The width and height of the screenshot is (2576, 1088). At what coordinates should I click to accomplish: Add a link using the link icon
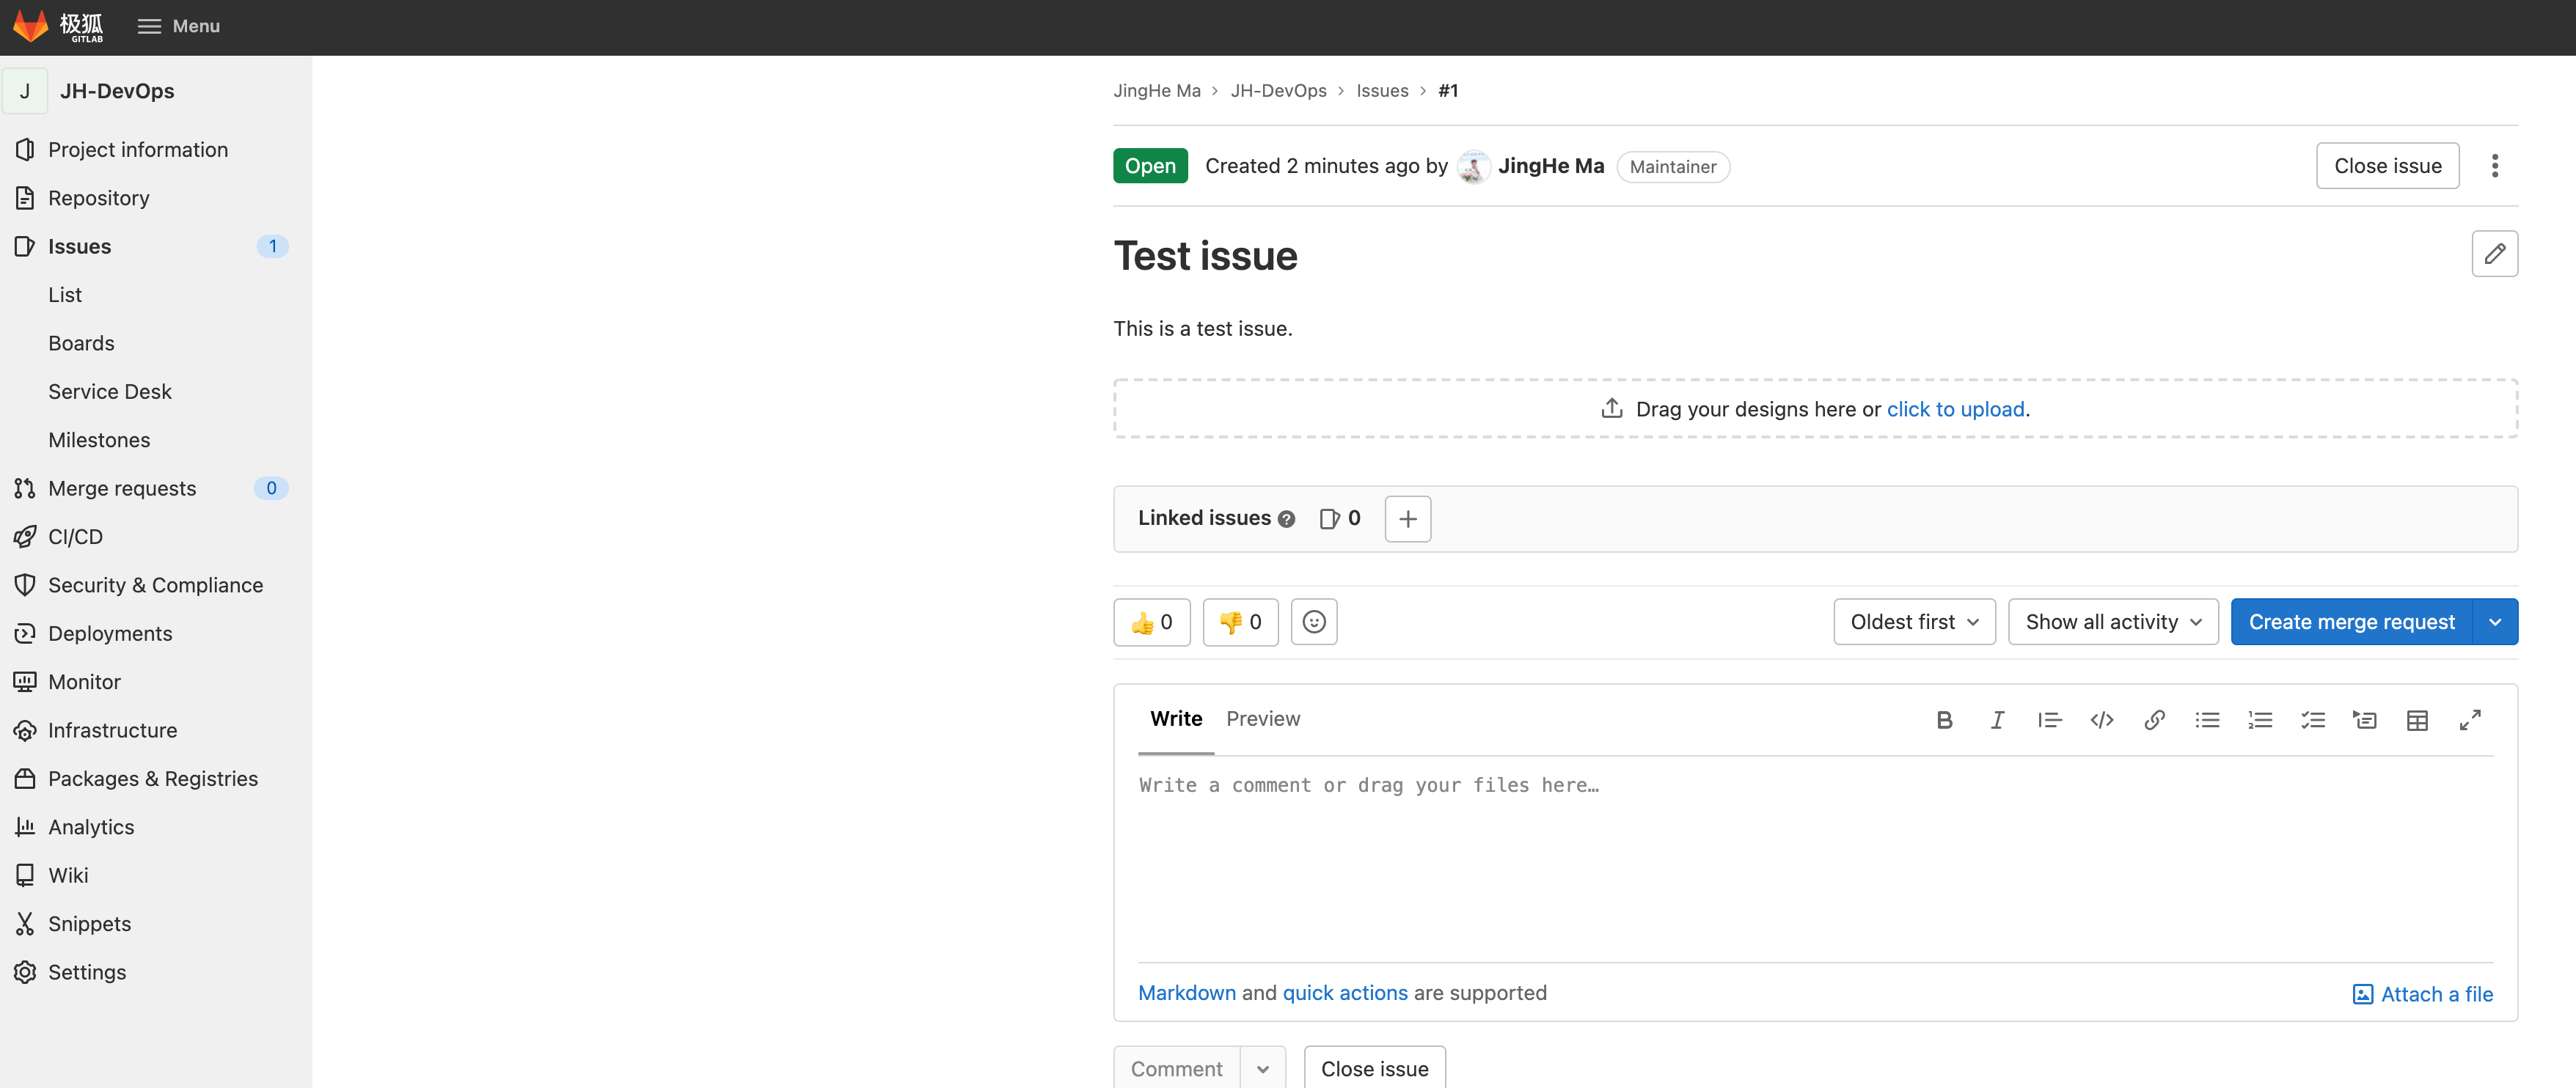tap(2154, 720)
